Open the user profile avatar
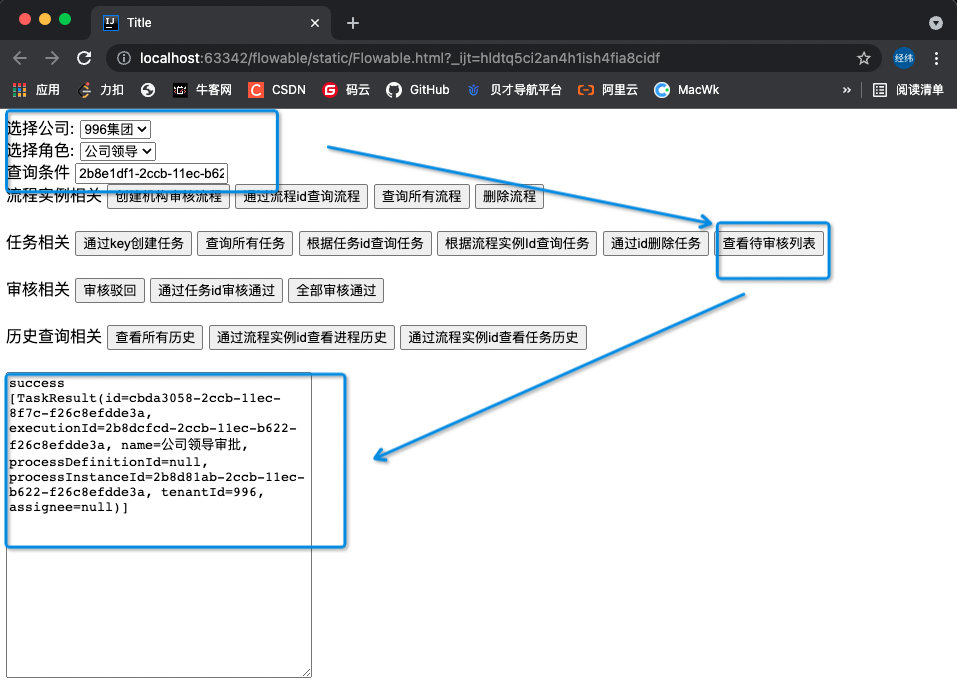Screen dimensions: 957x692 pos(904,58)
